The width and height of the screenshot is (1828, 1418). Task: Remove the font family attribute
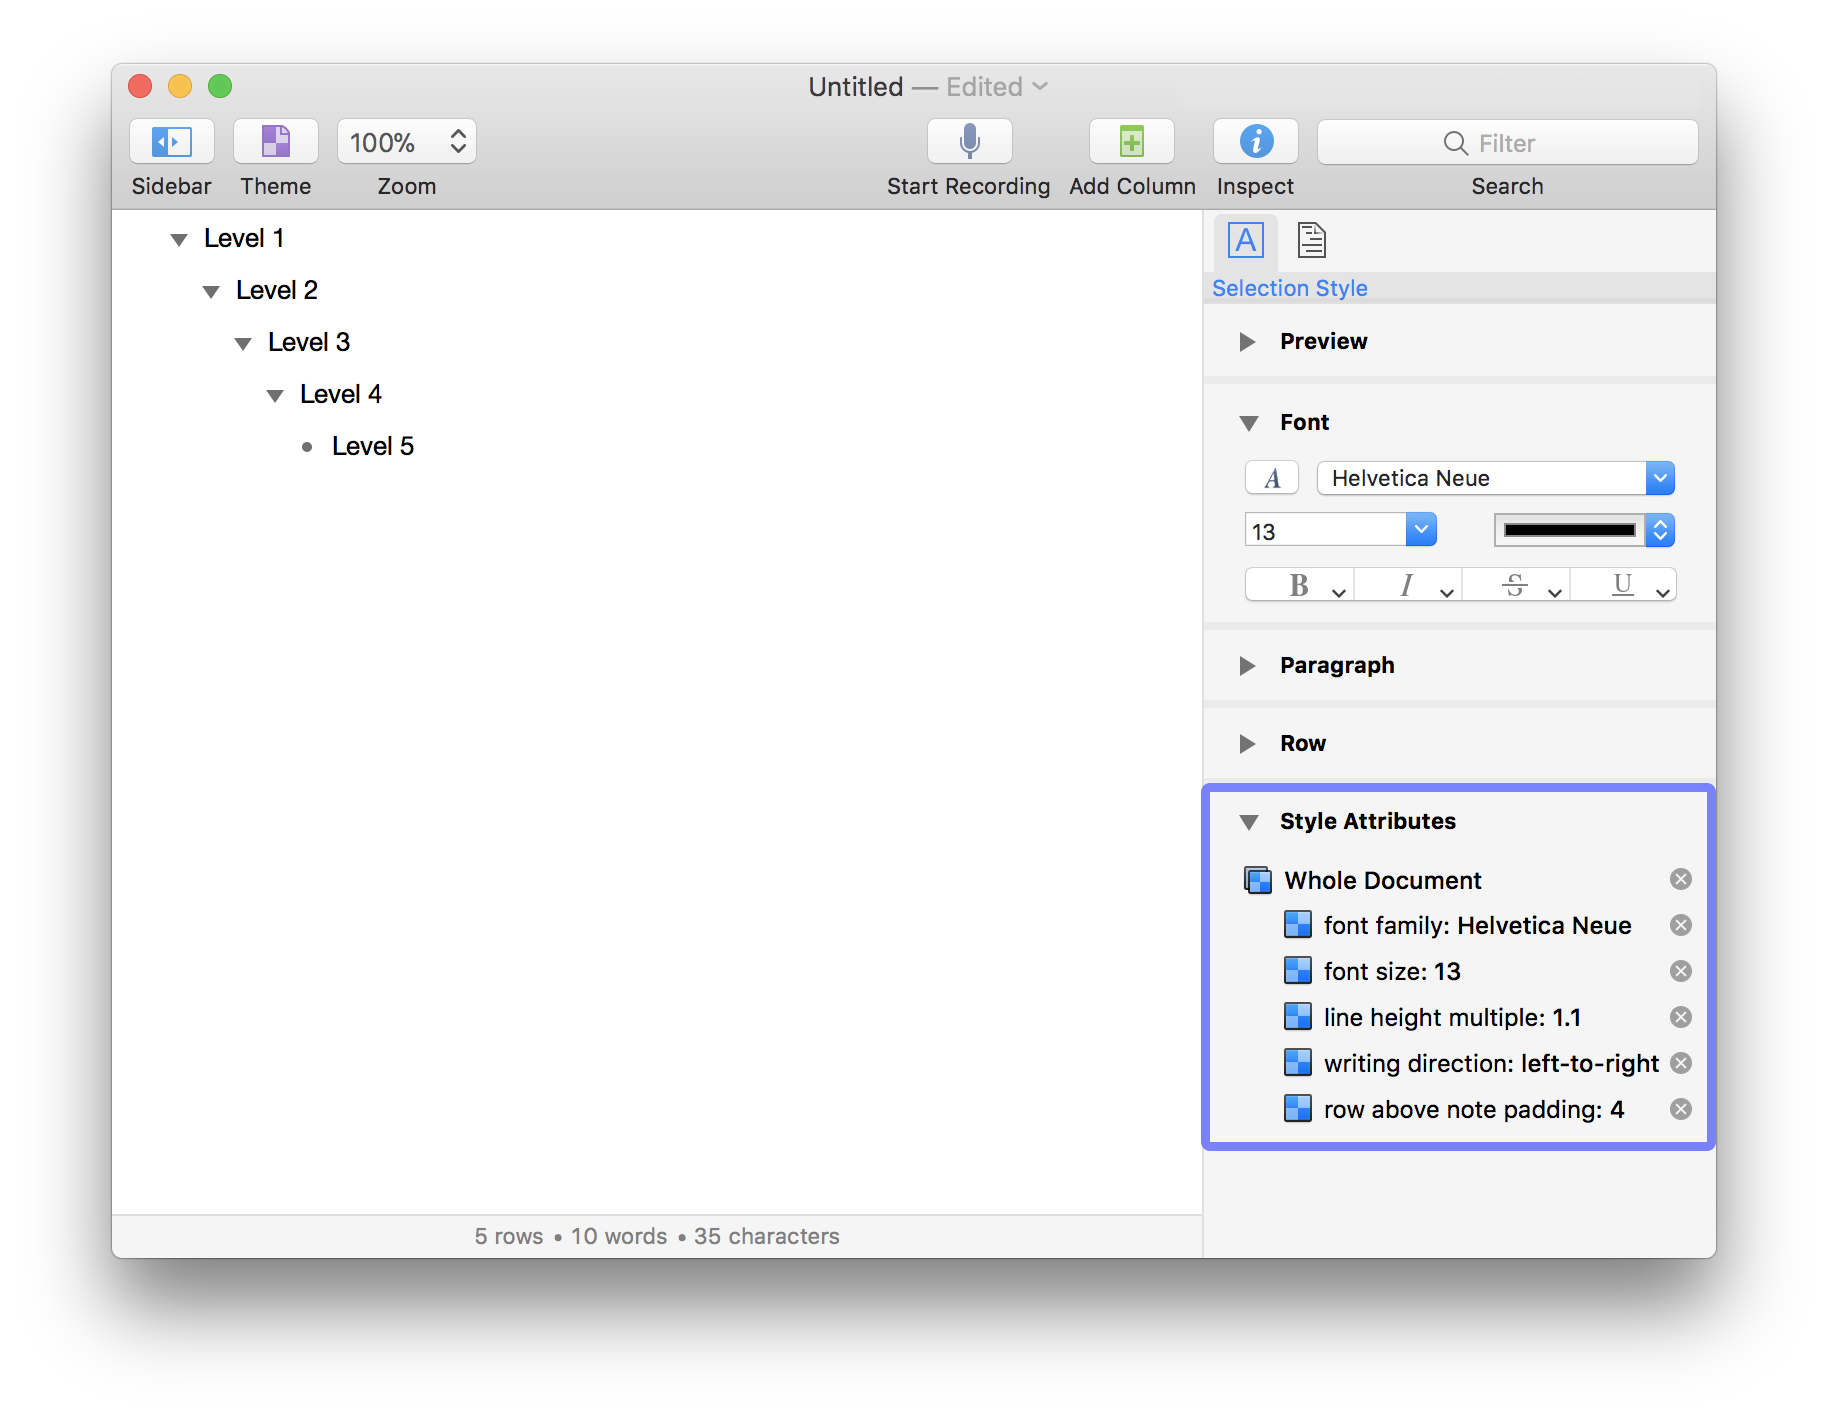(1681, 925)
